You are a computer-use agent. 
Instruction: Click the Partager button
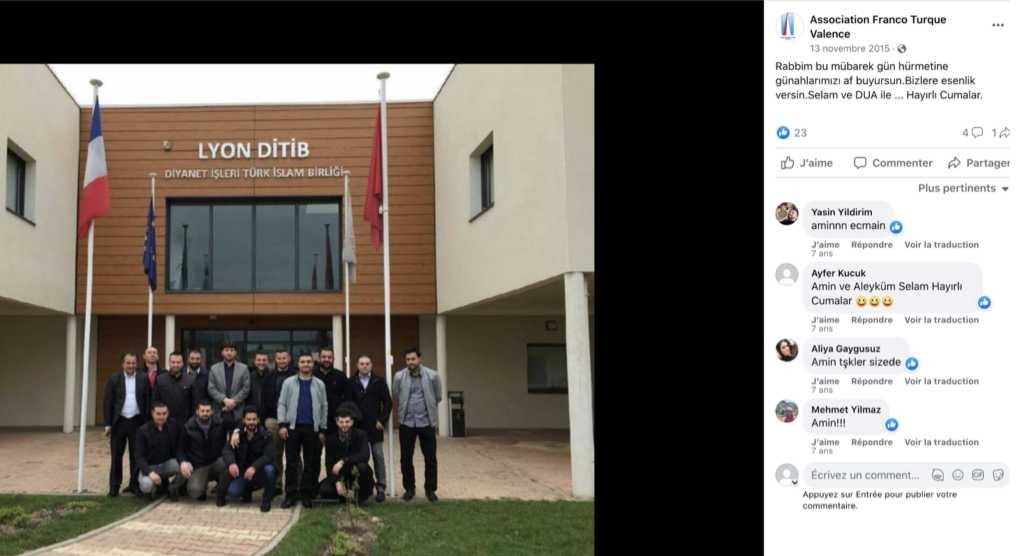[x=978, y=163]
